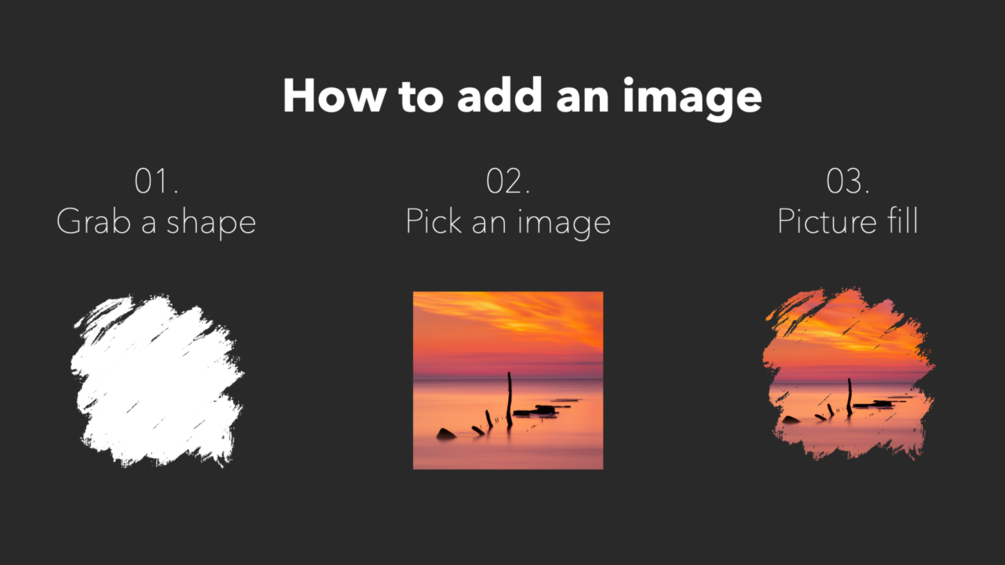Click the word "fill" under step 03

(x=901, y=221)
